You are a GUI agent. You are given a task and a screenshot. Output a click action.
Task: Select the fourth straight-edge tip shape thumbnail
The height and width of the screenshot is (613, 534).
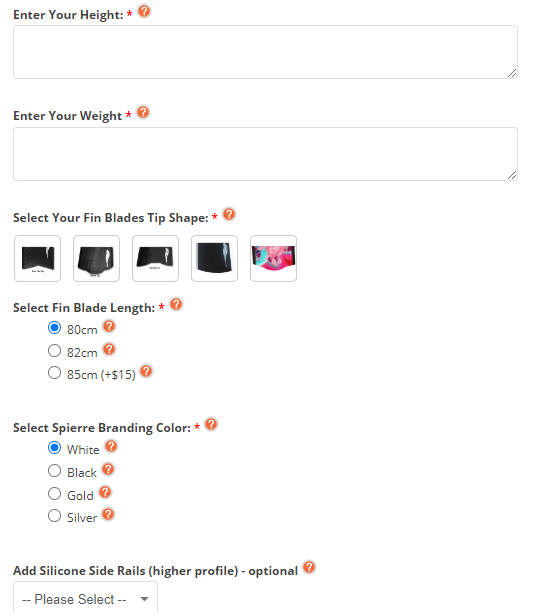pos(214,258)
